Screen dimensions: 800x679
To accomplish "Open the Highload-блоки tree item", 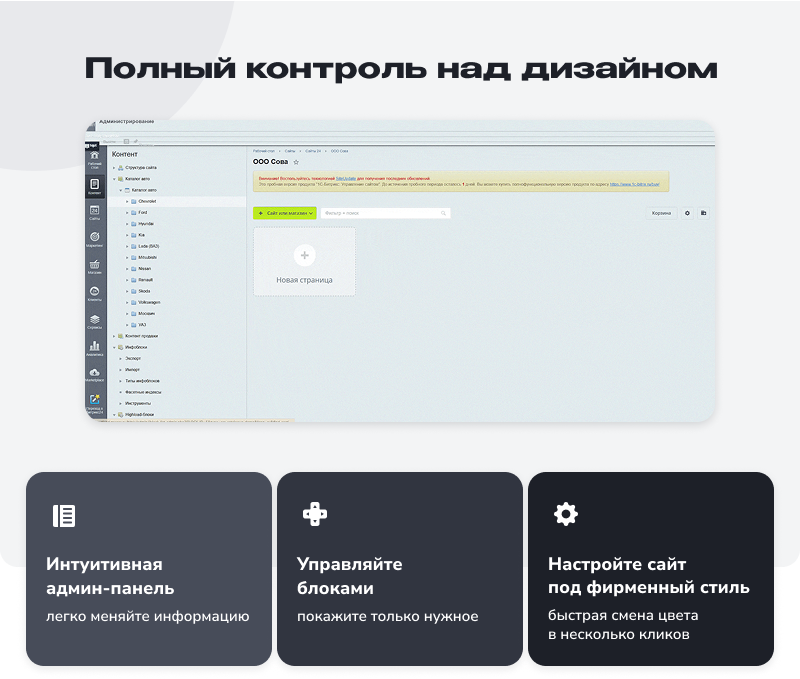I will point(139,415).
